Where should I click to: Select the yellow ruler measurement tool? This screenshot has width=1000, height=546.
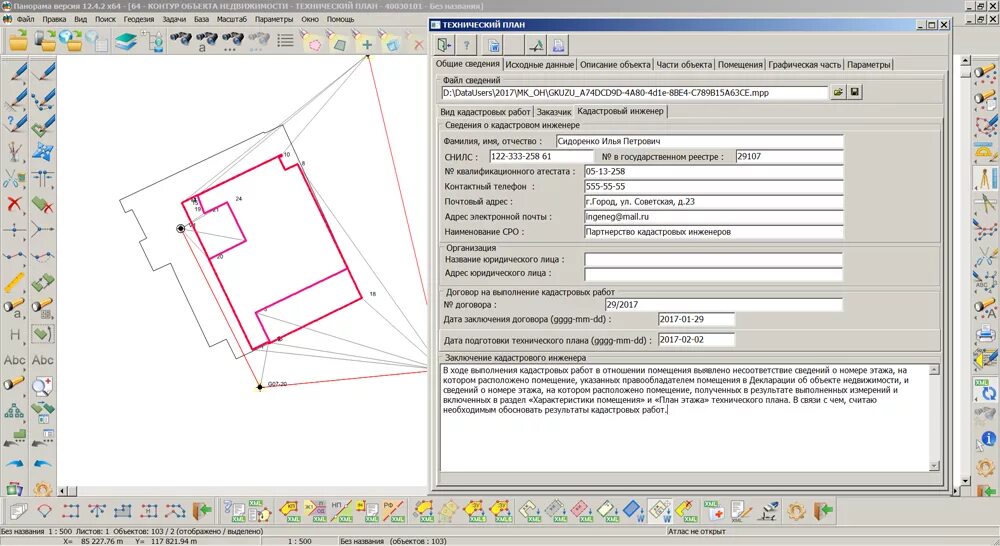click(x=14, y=282)
